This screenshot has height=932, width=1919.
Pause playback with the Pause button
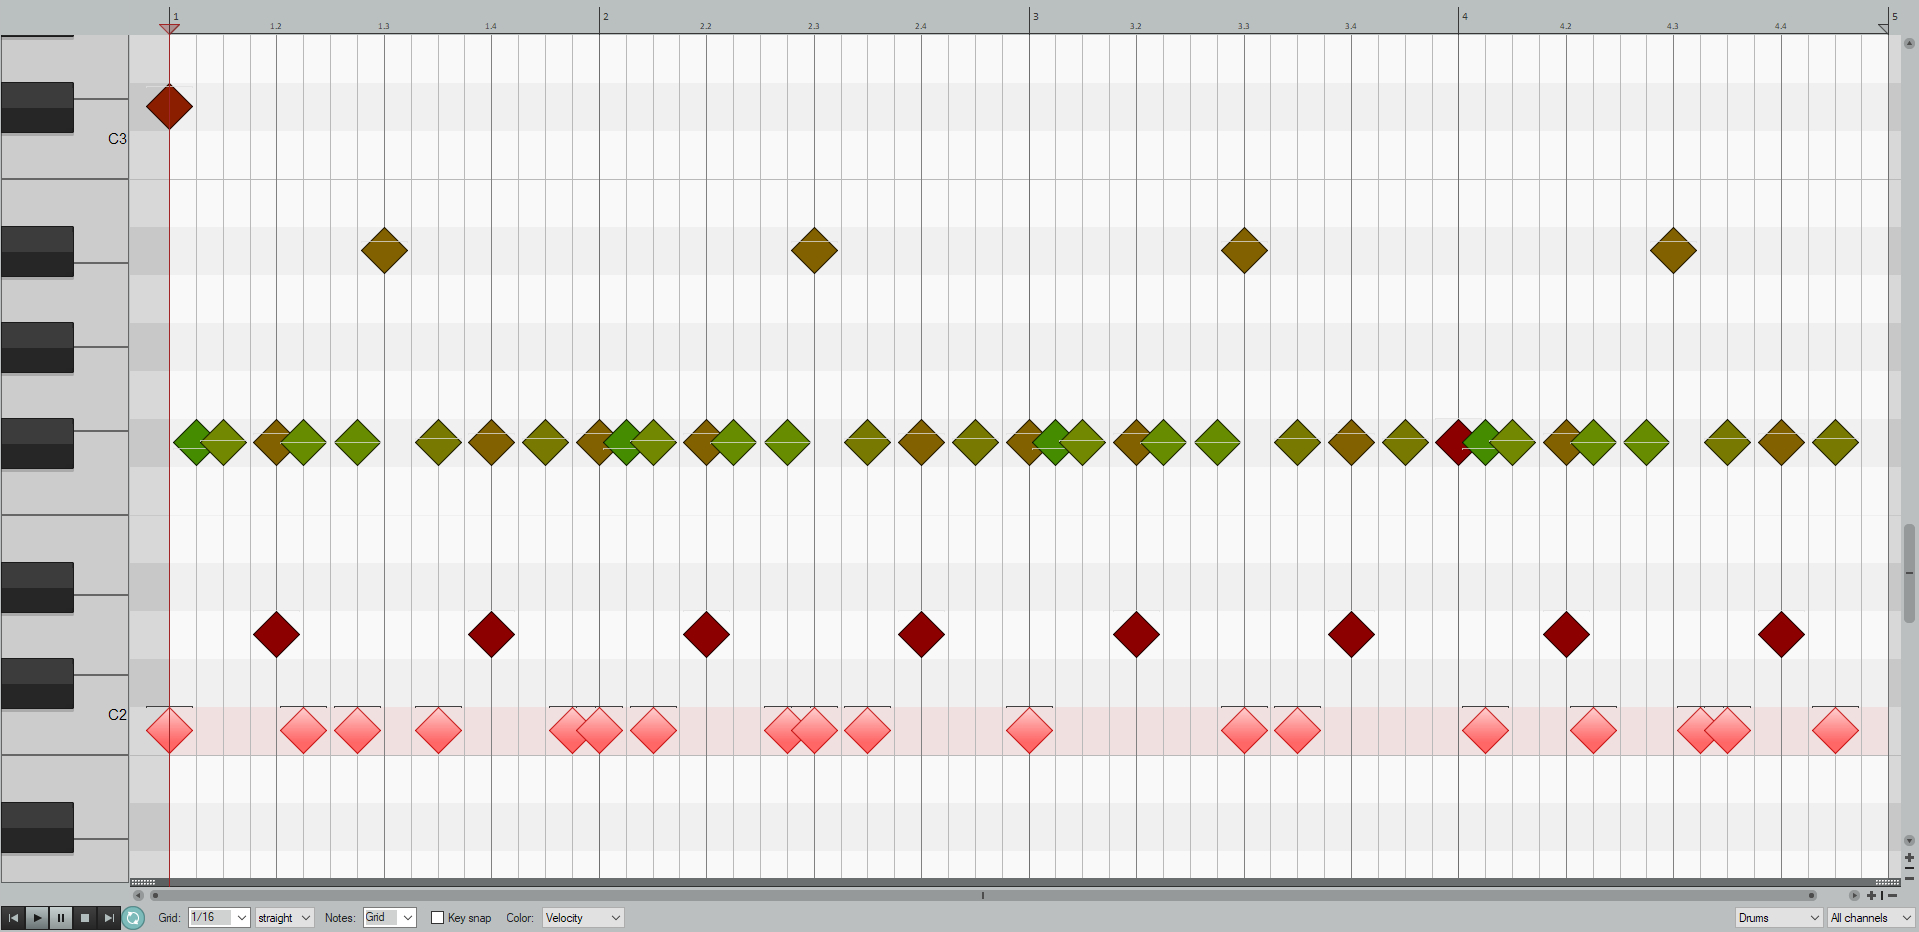61,917
